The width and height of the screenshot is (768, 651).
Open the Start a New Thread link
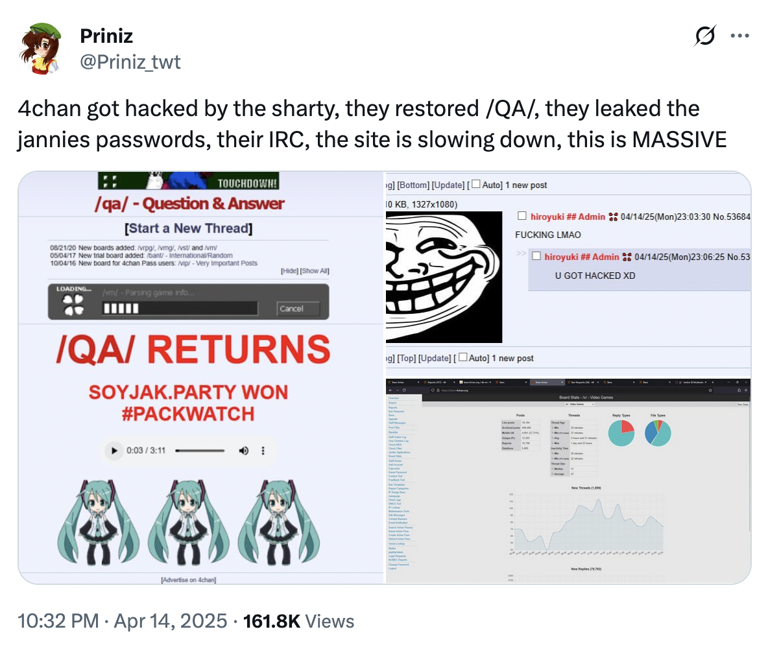[188, 229]
